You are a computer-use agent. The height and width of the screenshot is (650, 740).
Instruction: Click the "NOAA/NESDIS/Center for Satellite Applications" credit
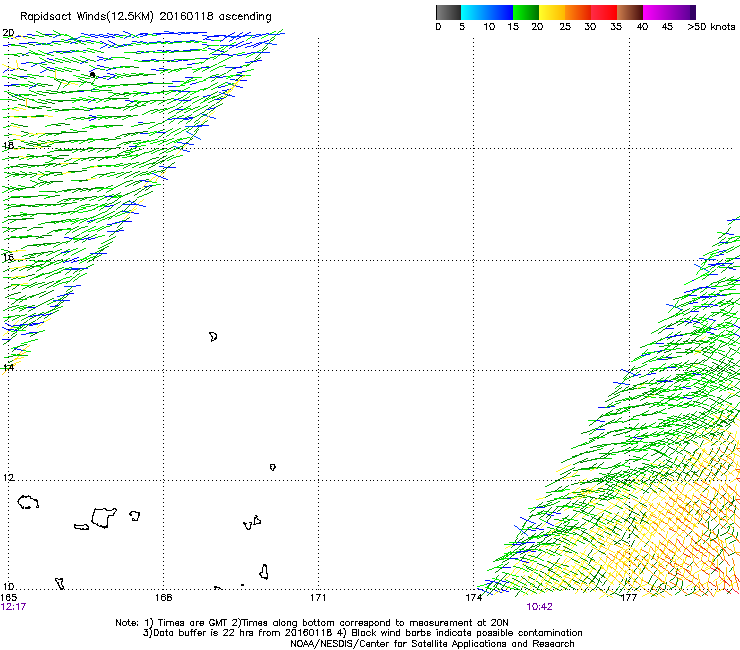coord(399,644)
